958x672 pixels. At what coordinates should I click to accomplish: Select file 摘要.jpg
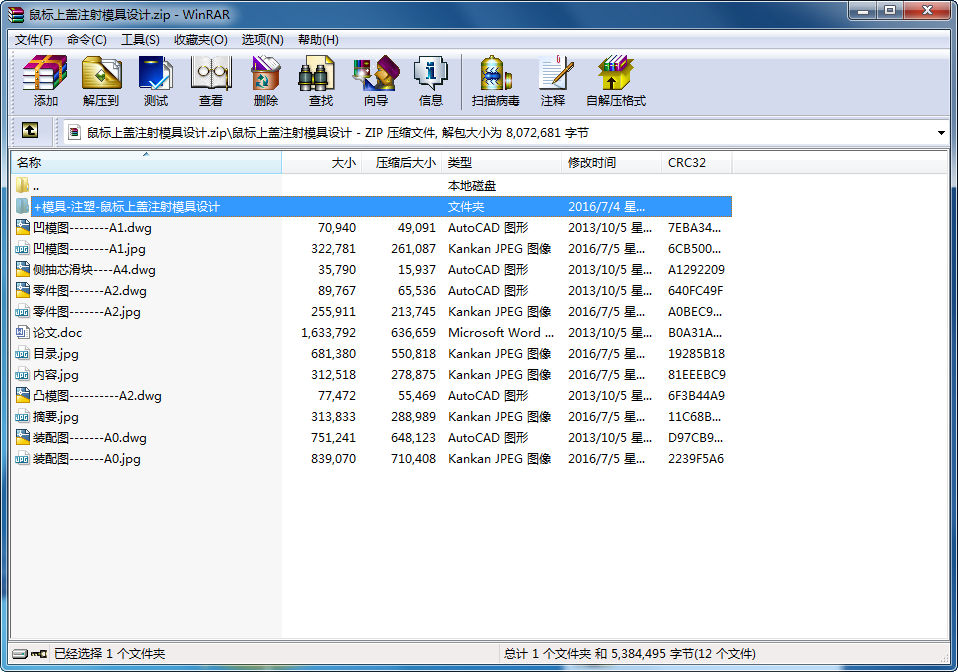(56, 417)
